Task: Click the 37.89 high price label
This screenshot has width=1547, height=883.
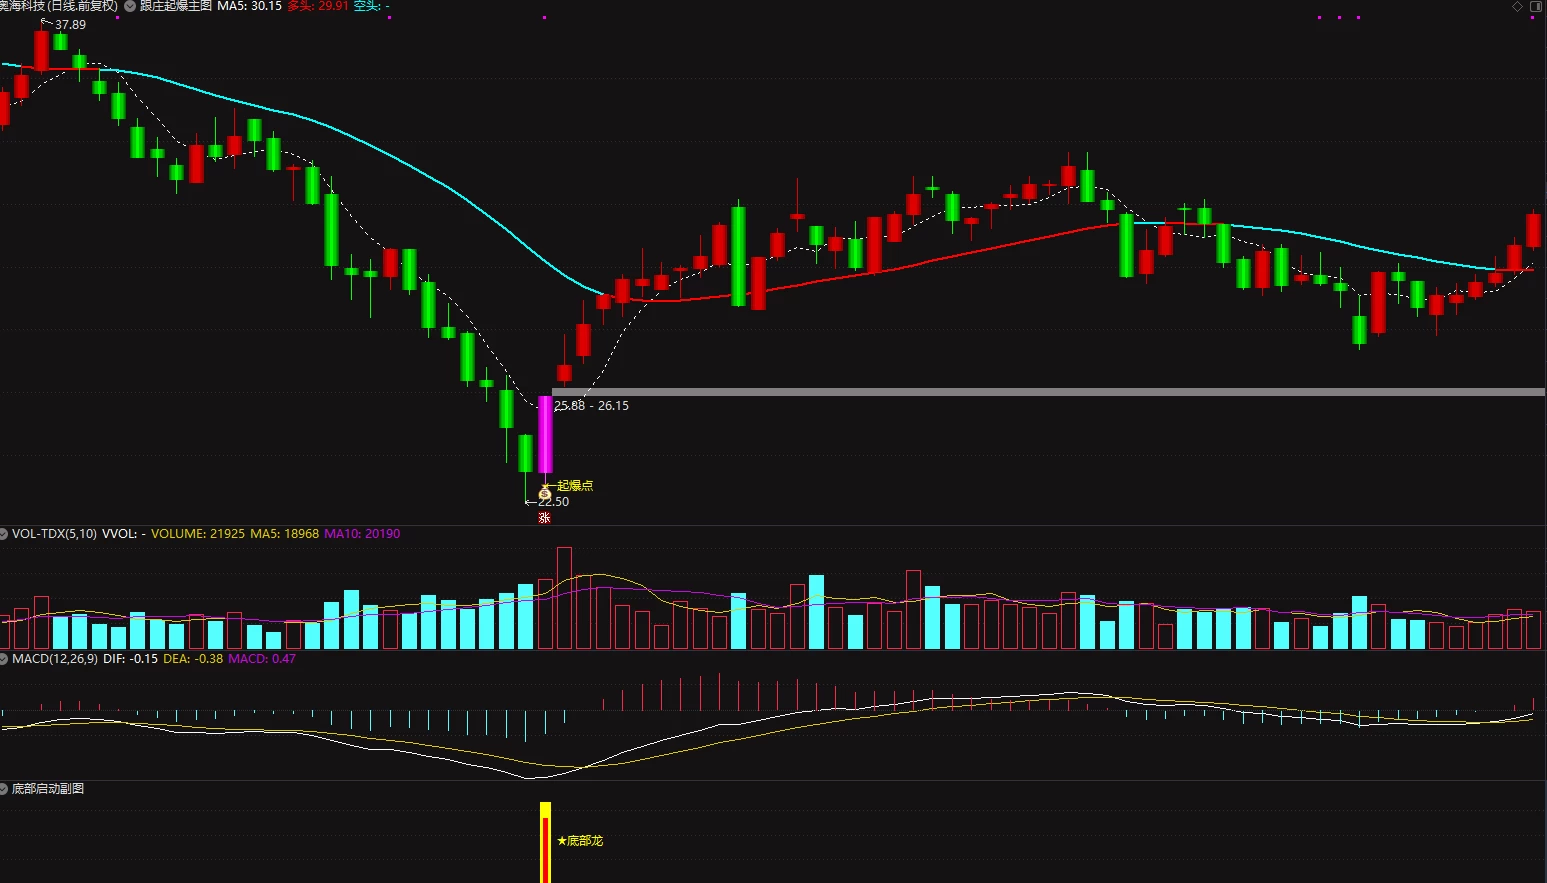Action: [x=70, y=25]
